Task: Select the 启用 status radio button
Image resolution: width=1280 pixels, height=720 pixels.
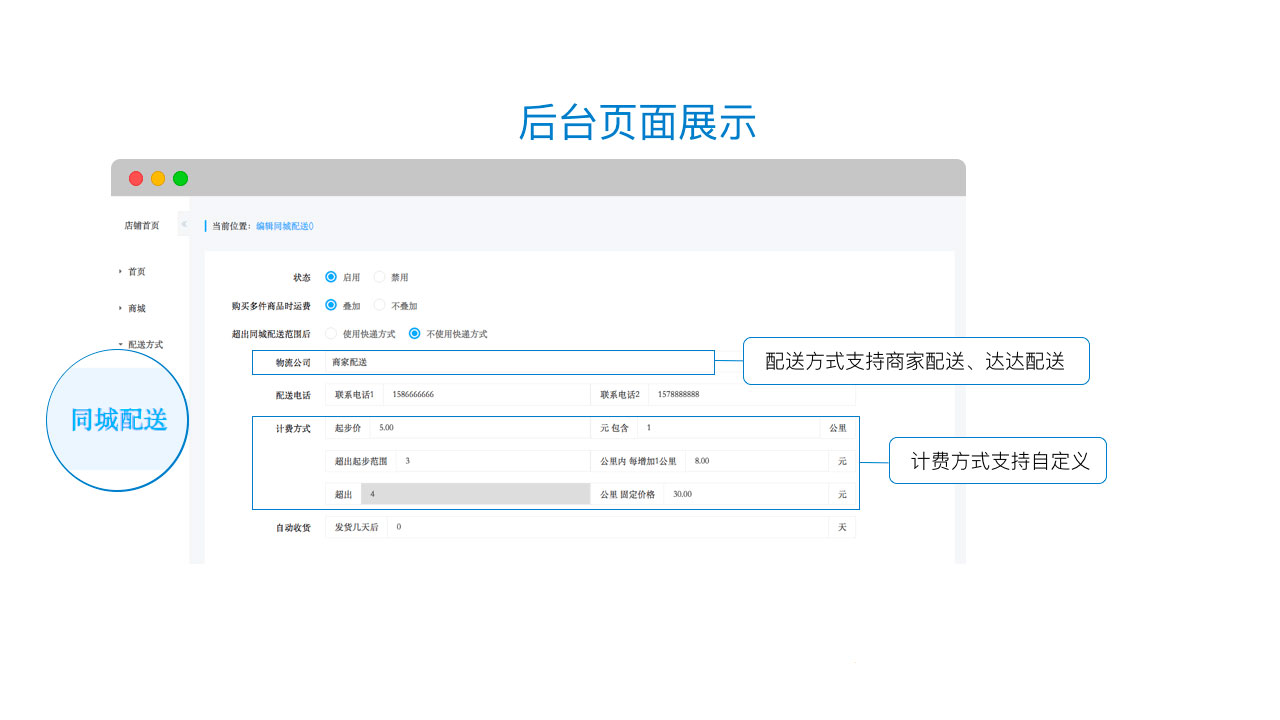Action: [x=331, y=277]
